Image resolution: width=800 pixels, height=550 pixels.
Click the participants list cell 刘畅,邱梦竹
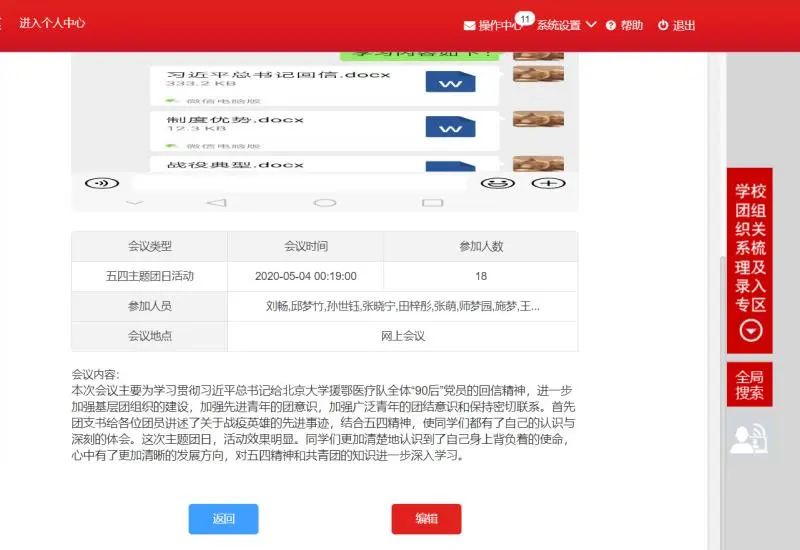click(402, 306)
